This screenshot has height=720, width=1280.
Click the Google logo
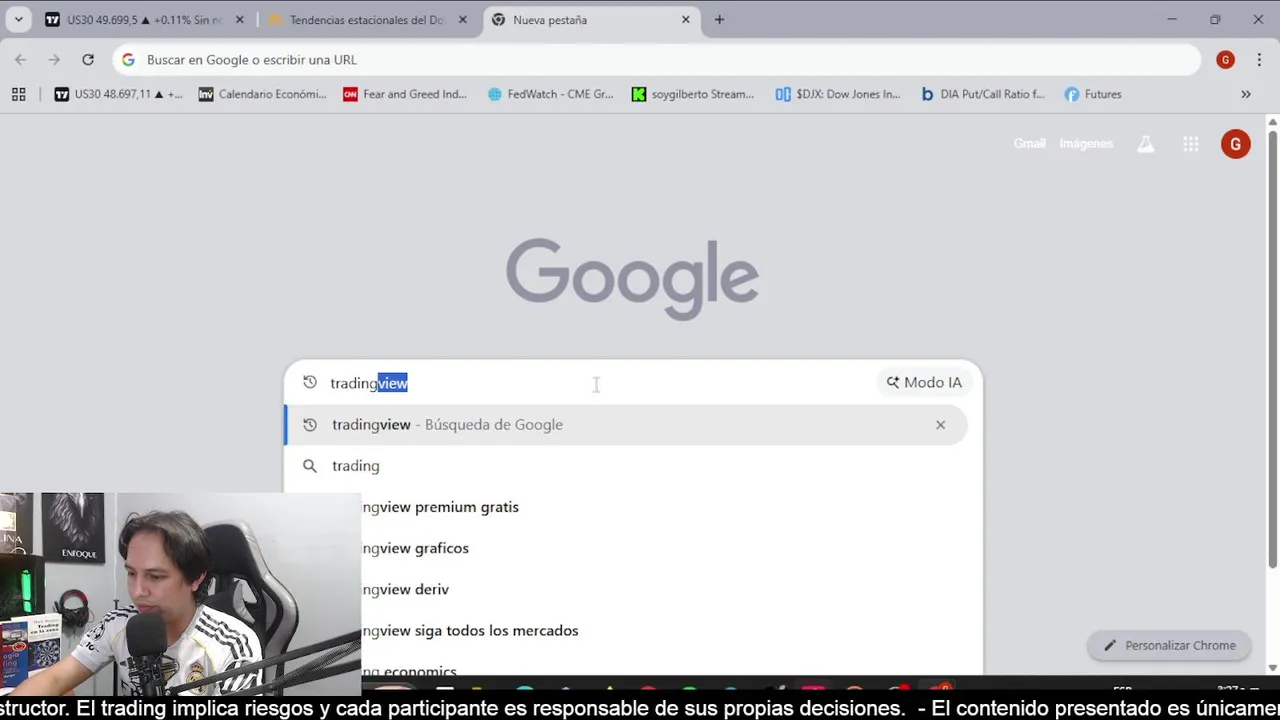632,279
